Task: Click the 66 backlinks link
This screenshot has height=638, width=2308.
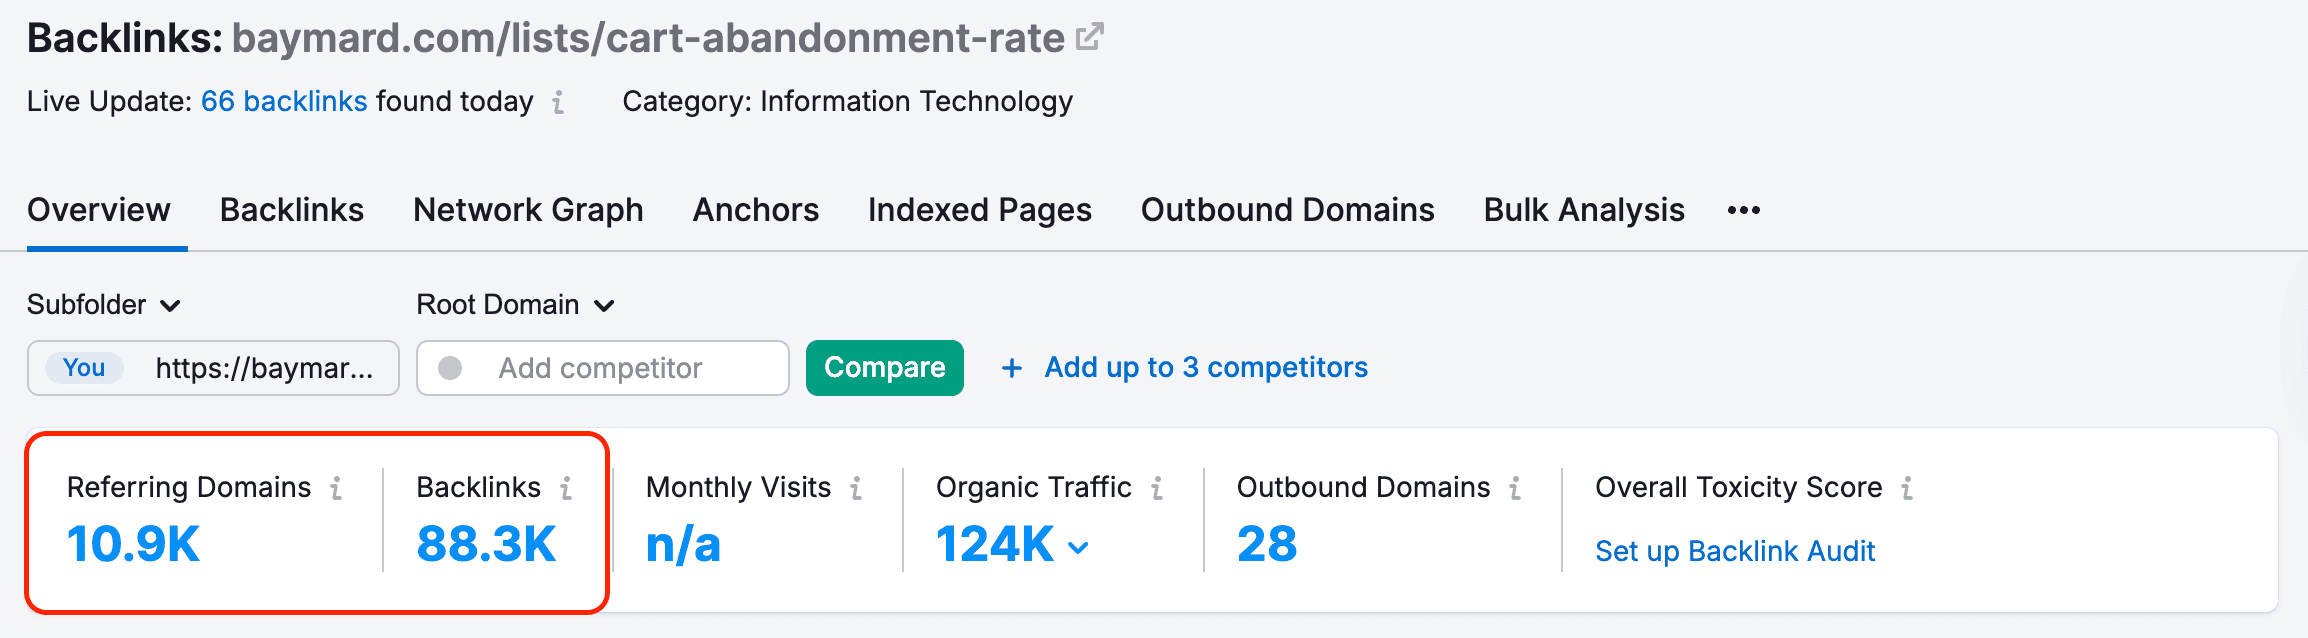Action: pyautogui.click(x=284, y=102)
